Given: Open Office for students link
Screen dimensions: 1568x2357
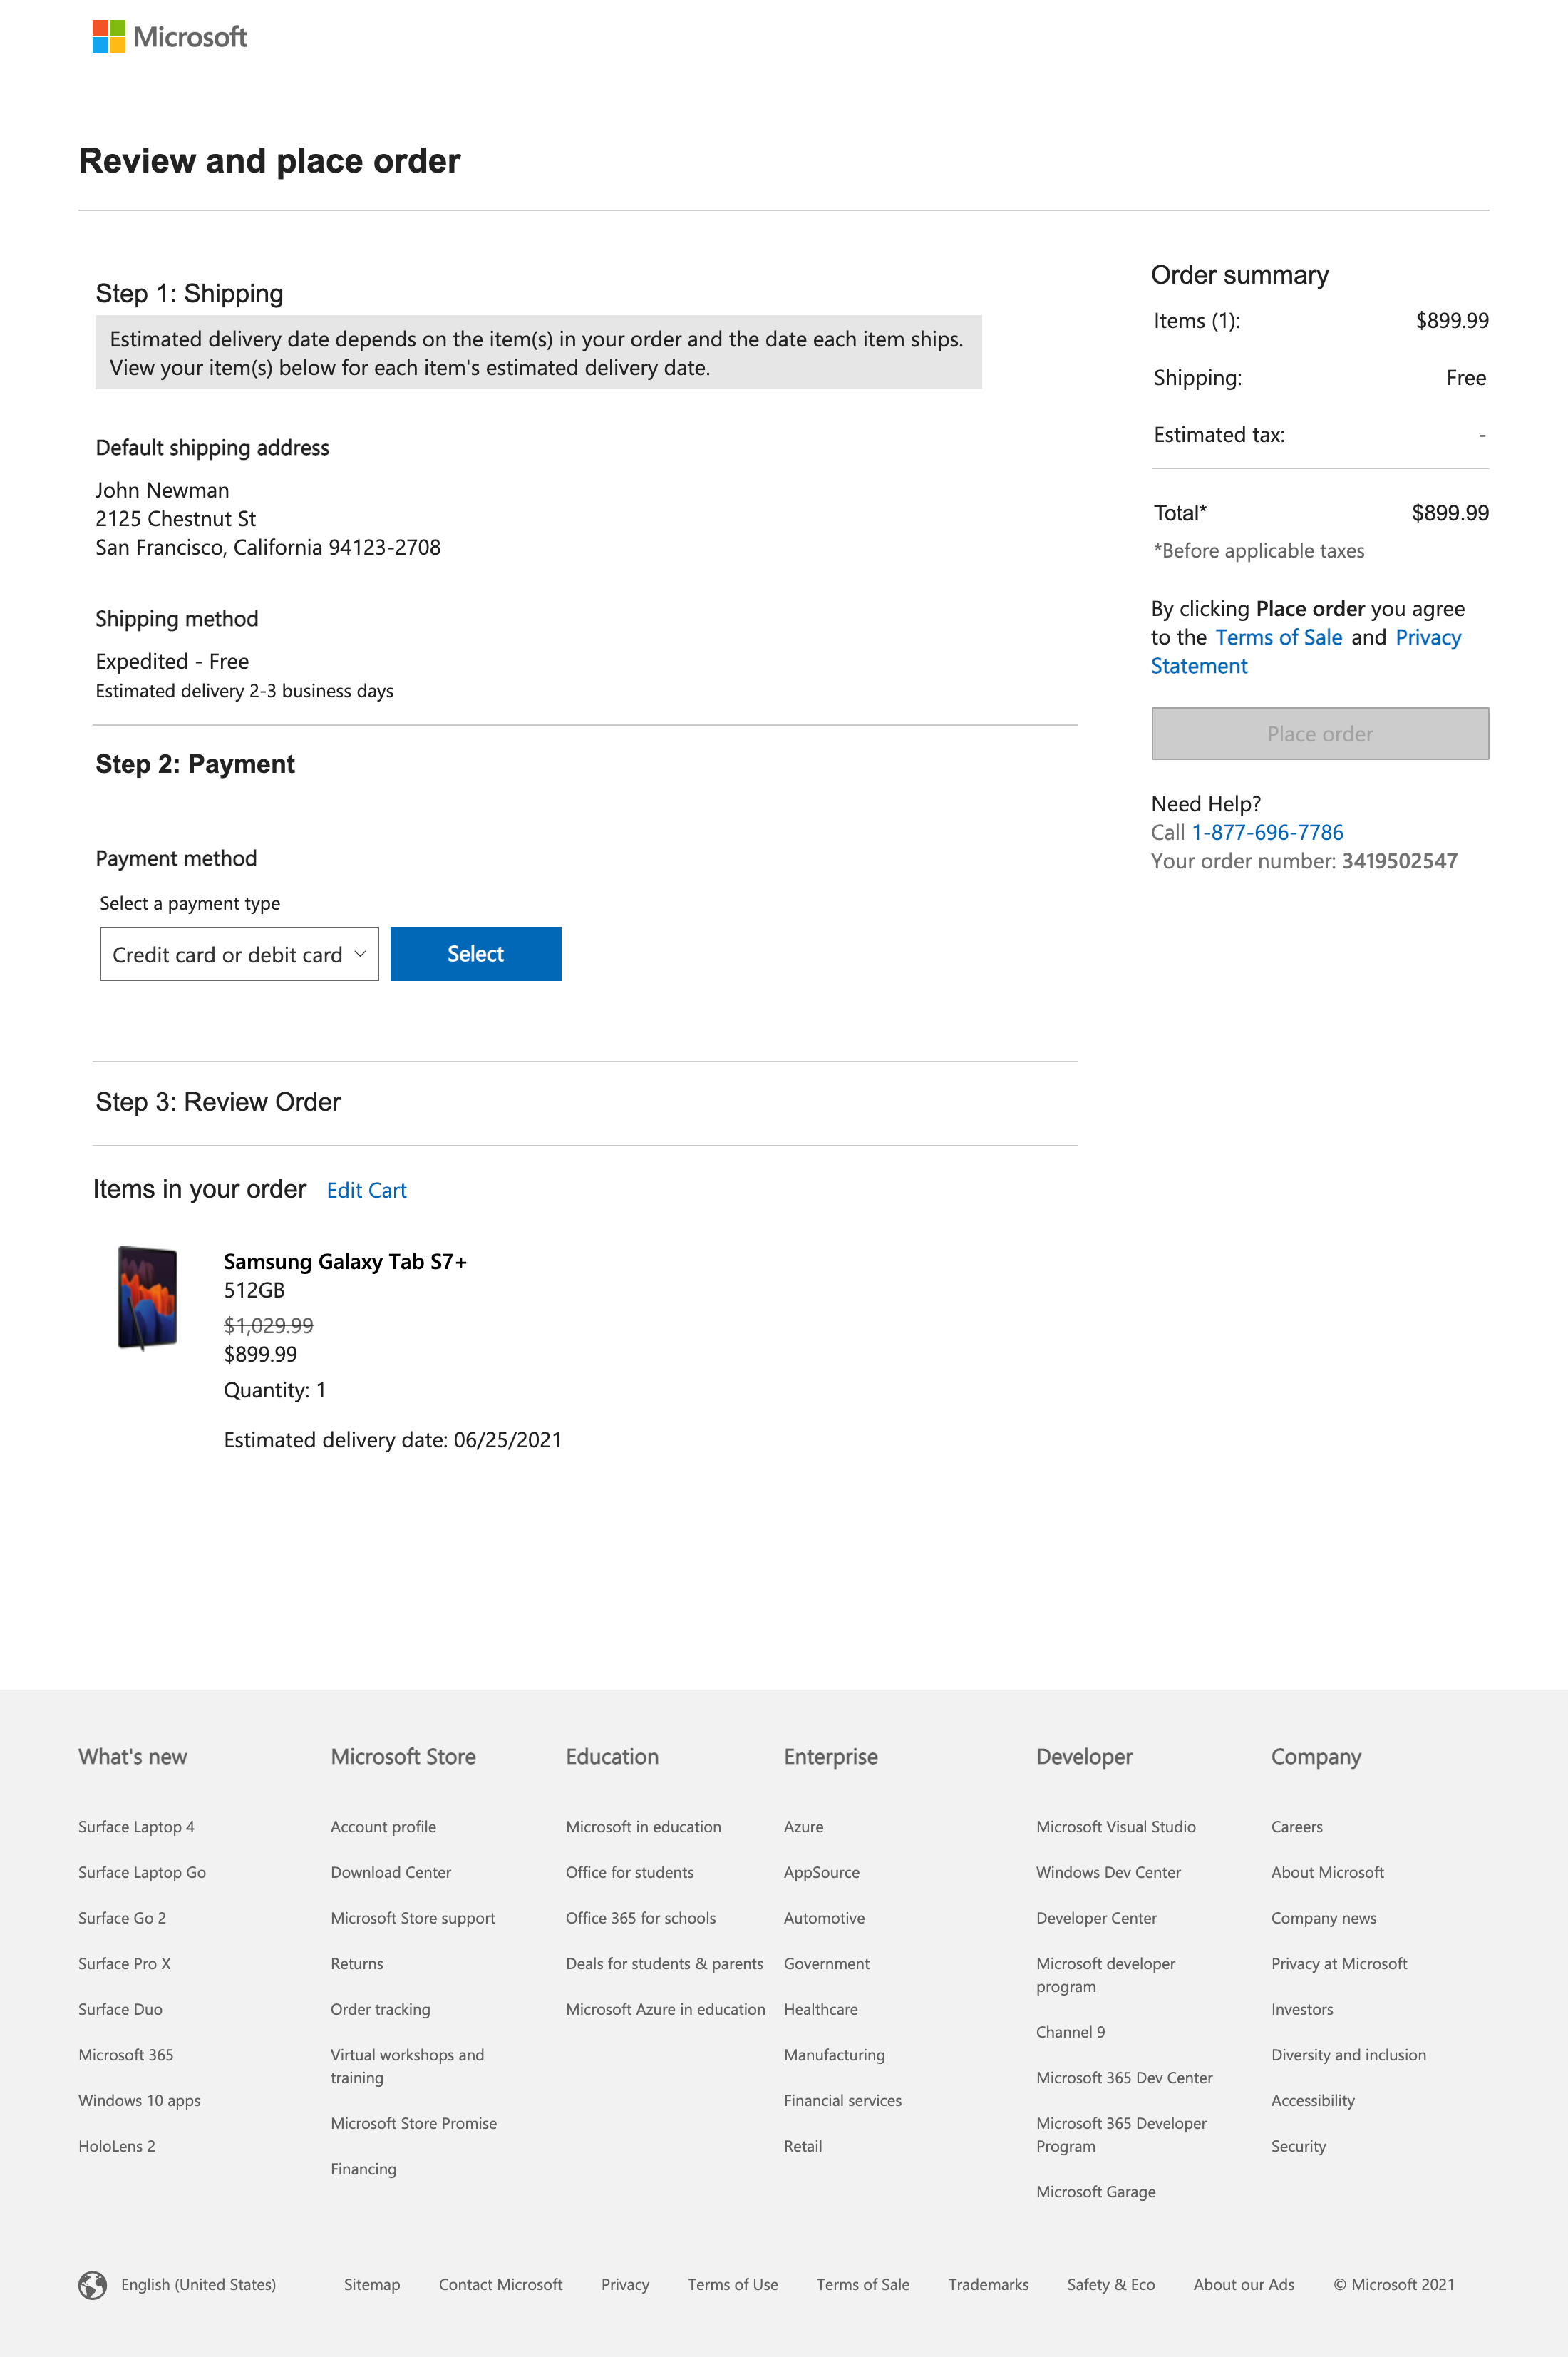Looking at the screenshot, I should (x=630, y=1872).
